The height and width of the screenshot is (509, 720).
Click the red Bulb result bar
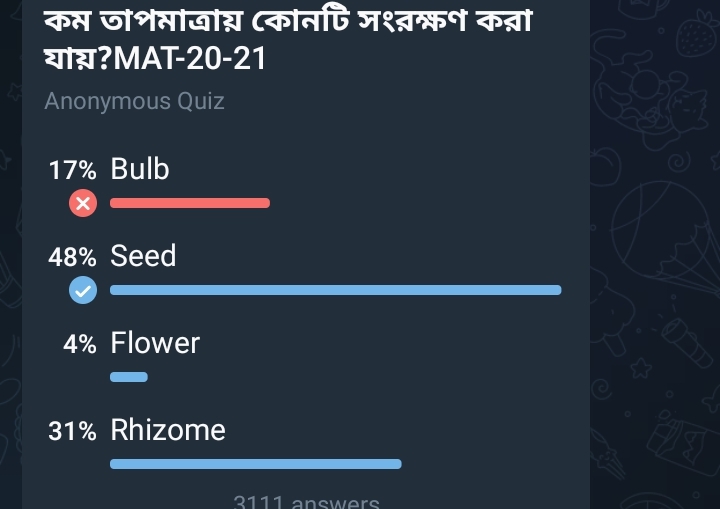pyautogui.click(x=190, y=203)
